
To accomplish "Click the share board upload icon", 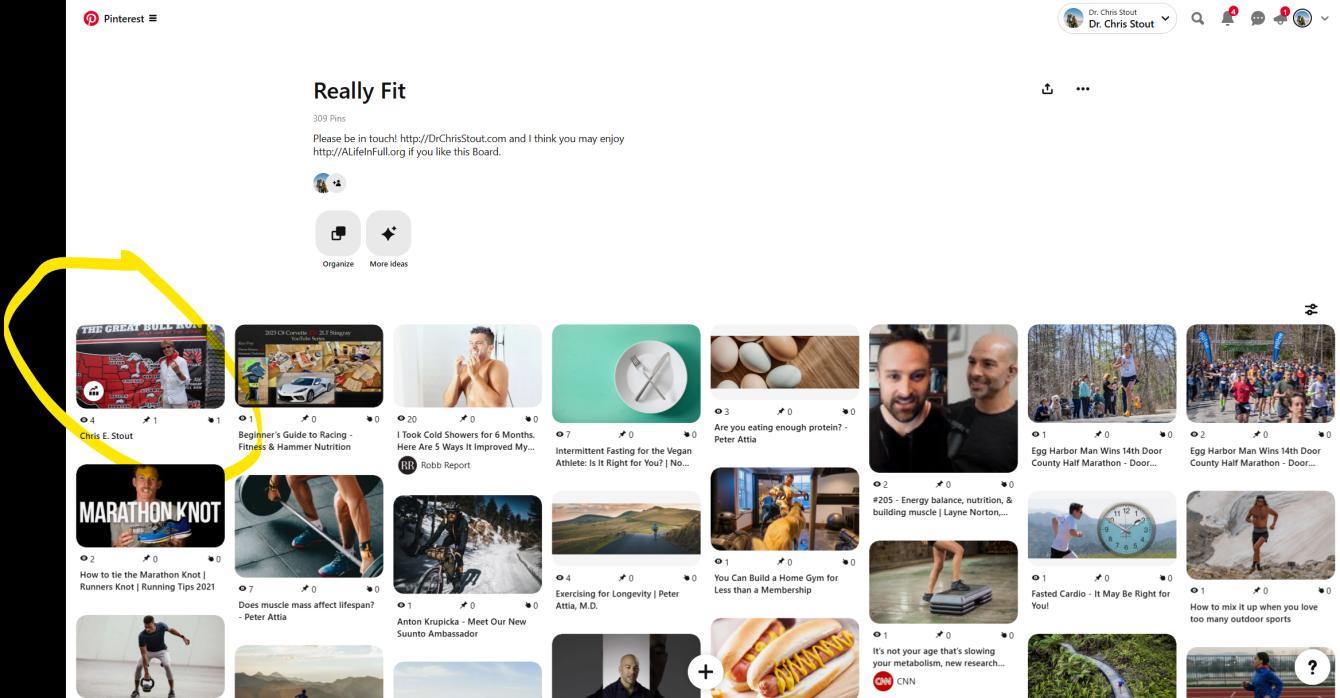I will click(1047, 88).
